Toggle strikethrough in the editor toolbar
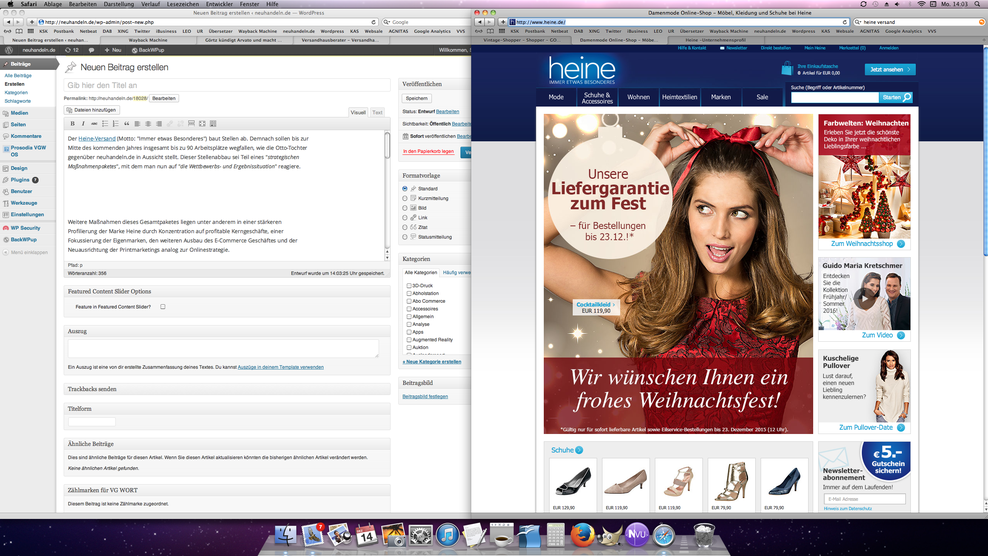The width and height of the screenshot is (988, 556). coord(94,124)
